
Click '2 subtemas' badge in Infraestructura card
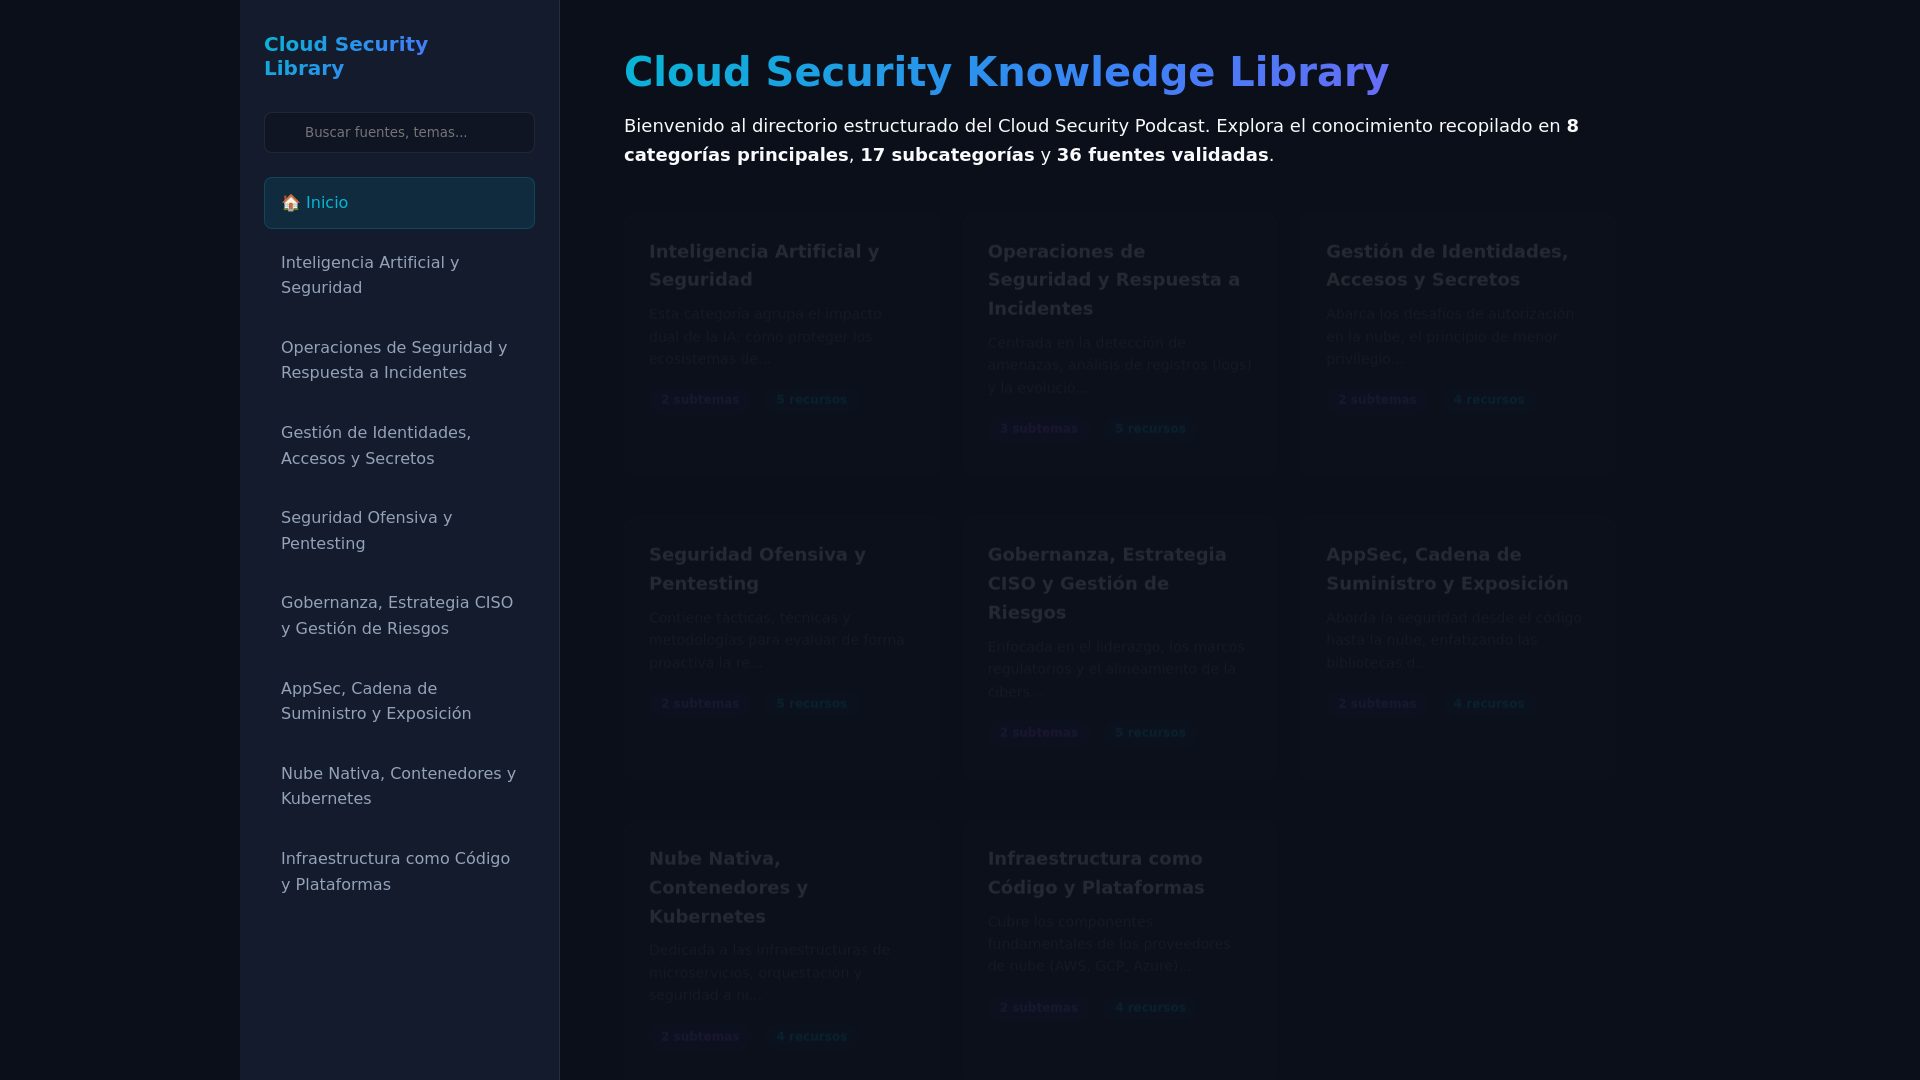click(x=1038, y=1008)
